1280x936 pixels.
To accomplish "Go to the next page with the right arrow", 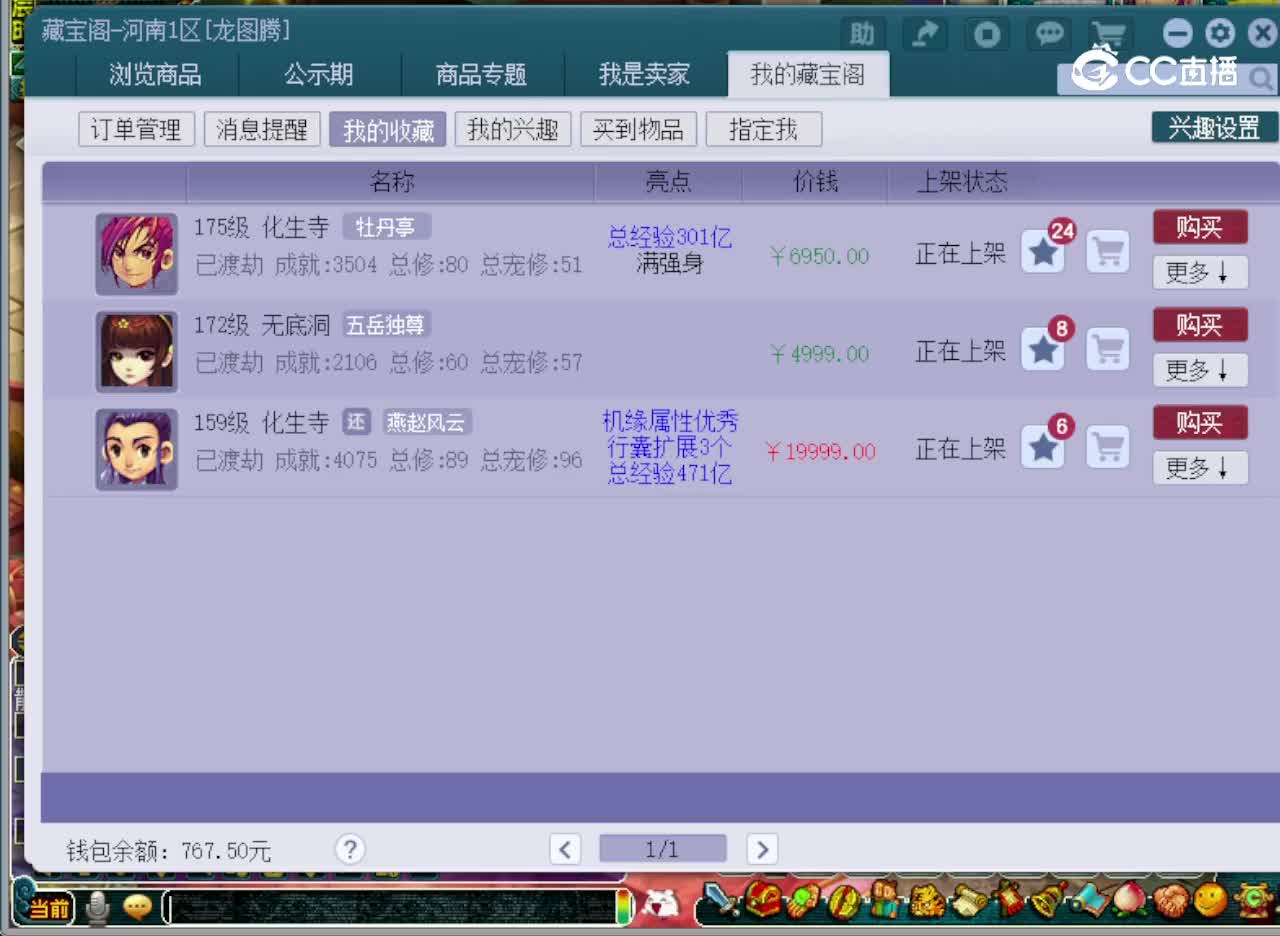I will (x=762, y=848).
